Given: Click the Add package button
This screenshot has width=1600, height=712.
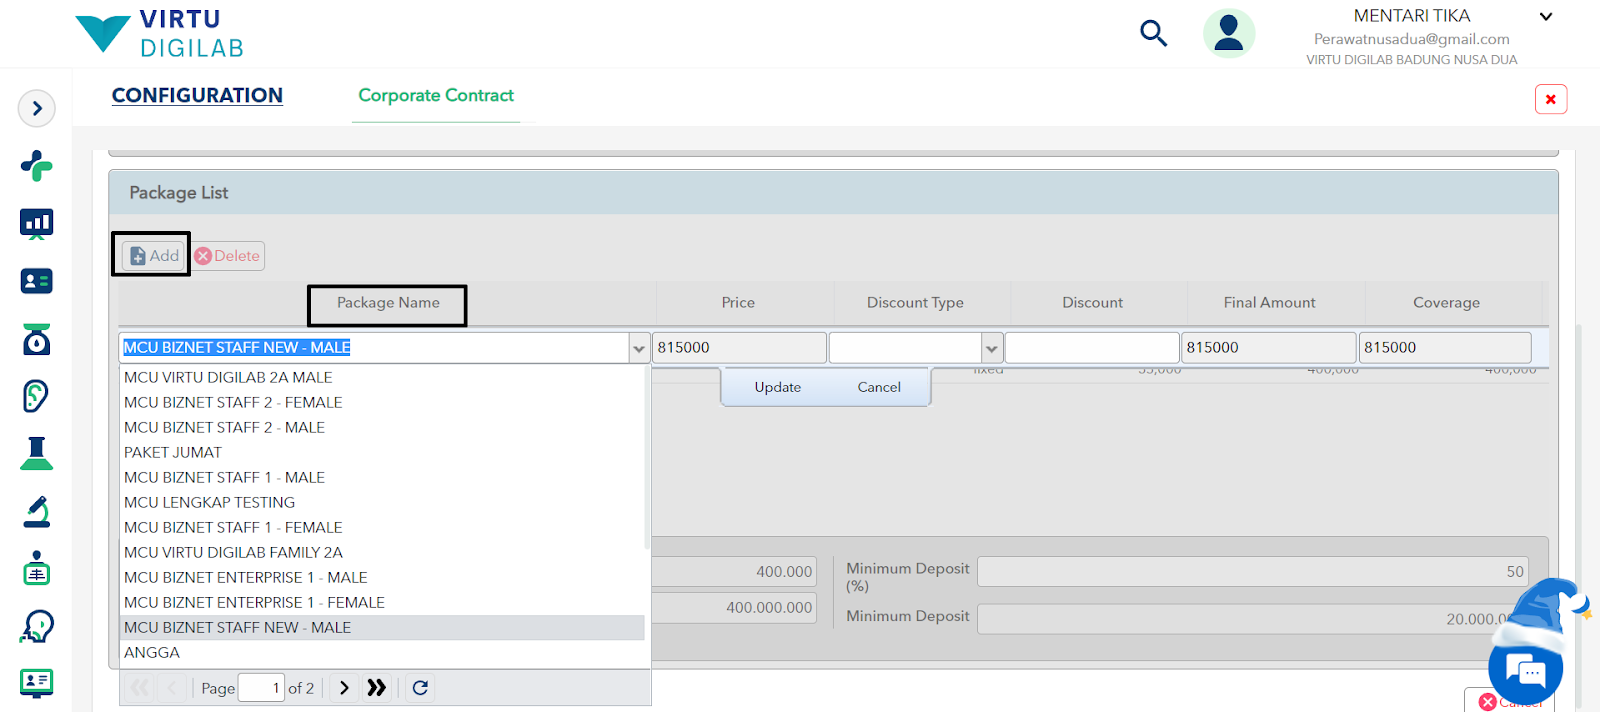Looking at the screenshot, I should pos(154,255).
